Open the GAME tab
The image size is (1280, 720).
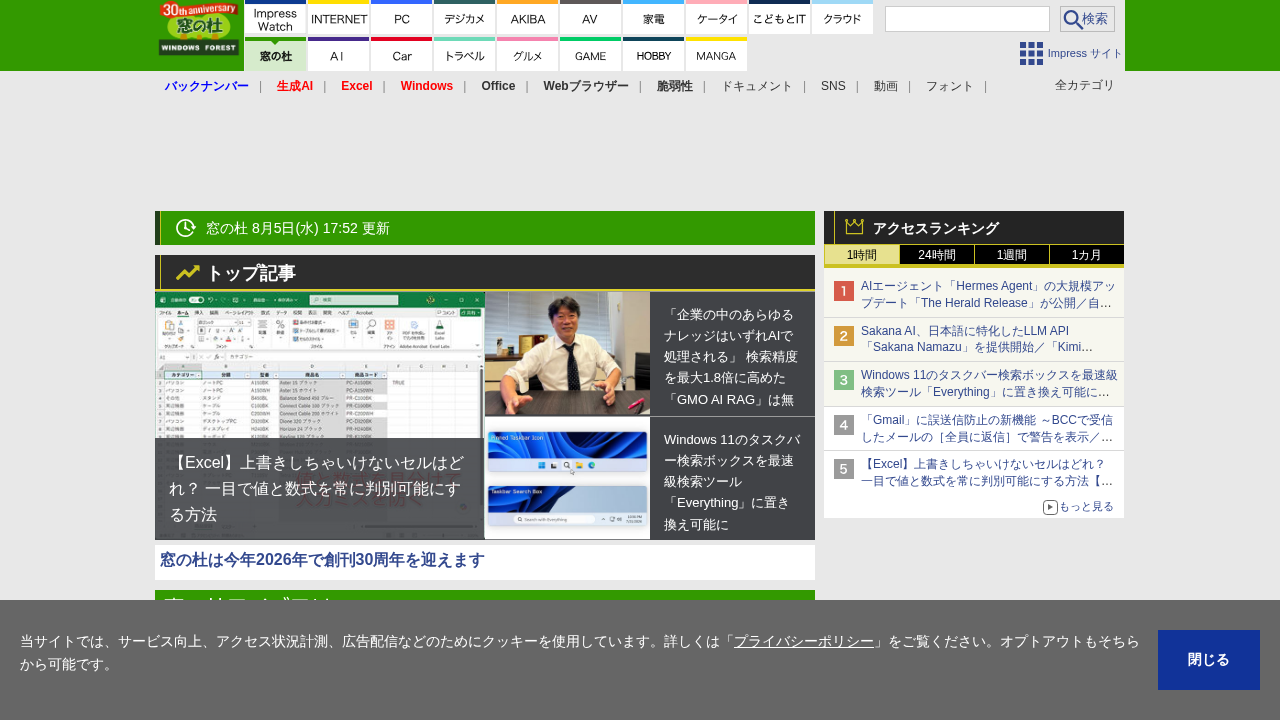pos(591,55)
